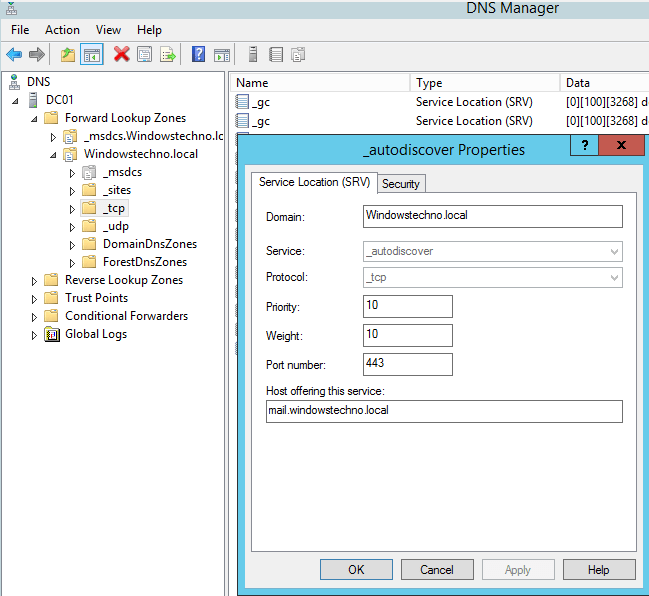Open the File menu
This screenshot has width=649, height=596.
(x=20, y=30)
